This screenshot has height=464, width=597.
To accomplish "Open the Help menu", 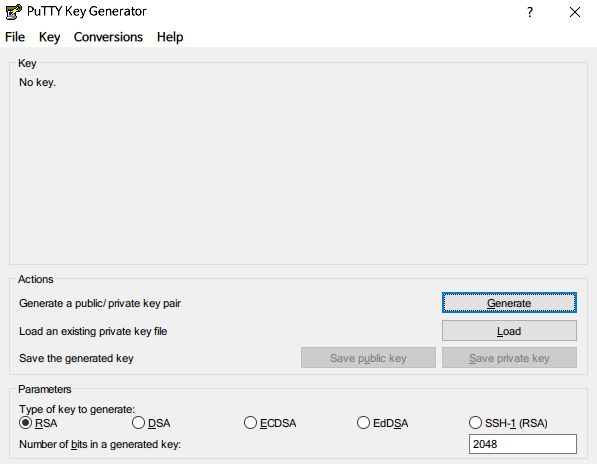I will [170, 37].
